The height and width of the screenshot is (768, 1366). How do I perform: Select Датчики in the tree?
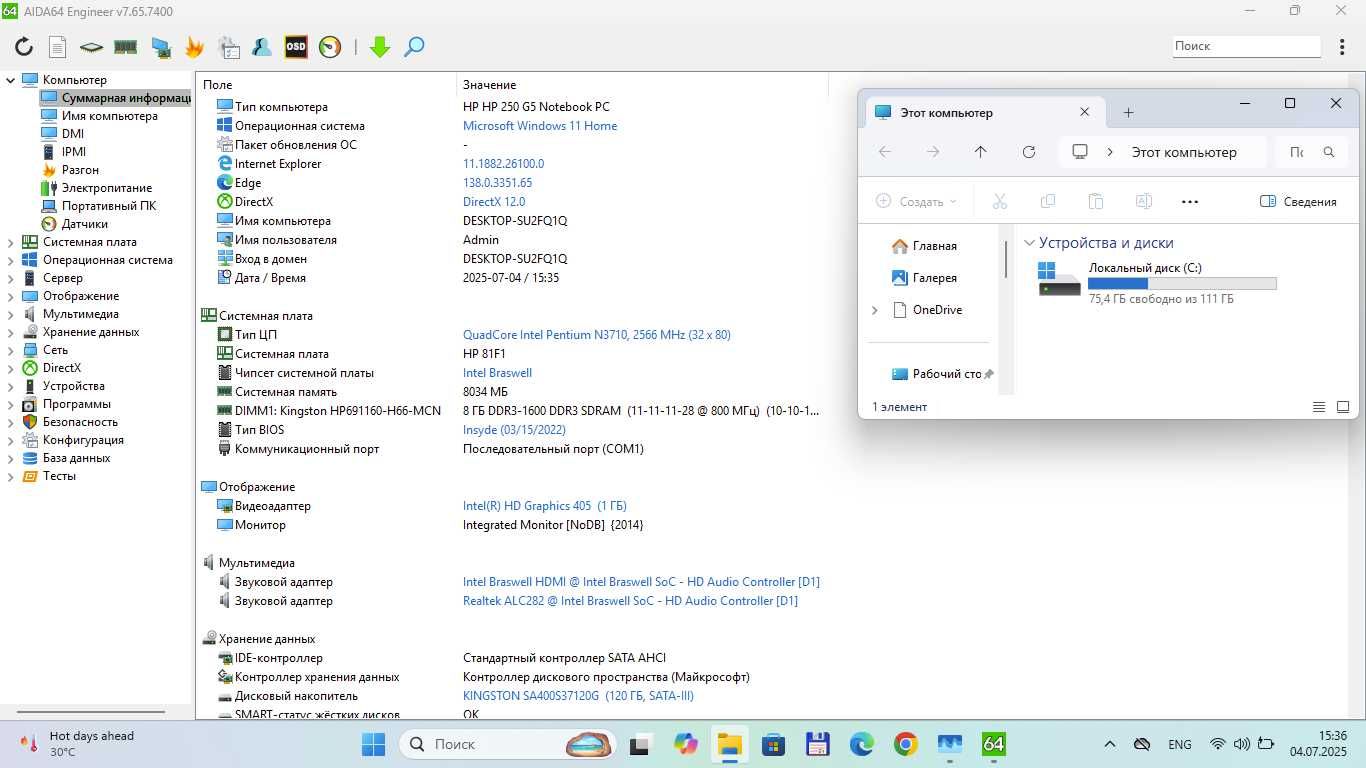coord(74,224)
